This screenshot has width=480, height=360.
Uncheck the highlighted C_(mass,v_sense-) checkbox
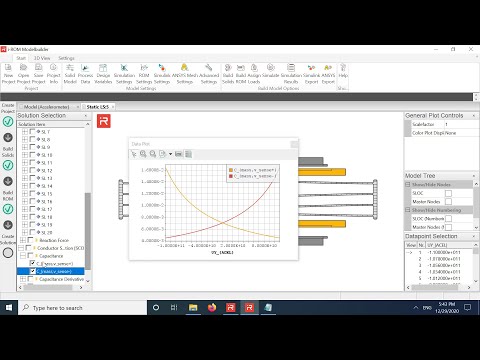[x=32, y=271]
